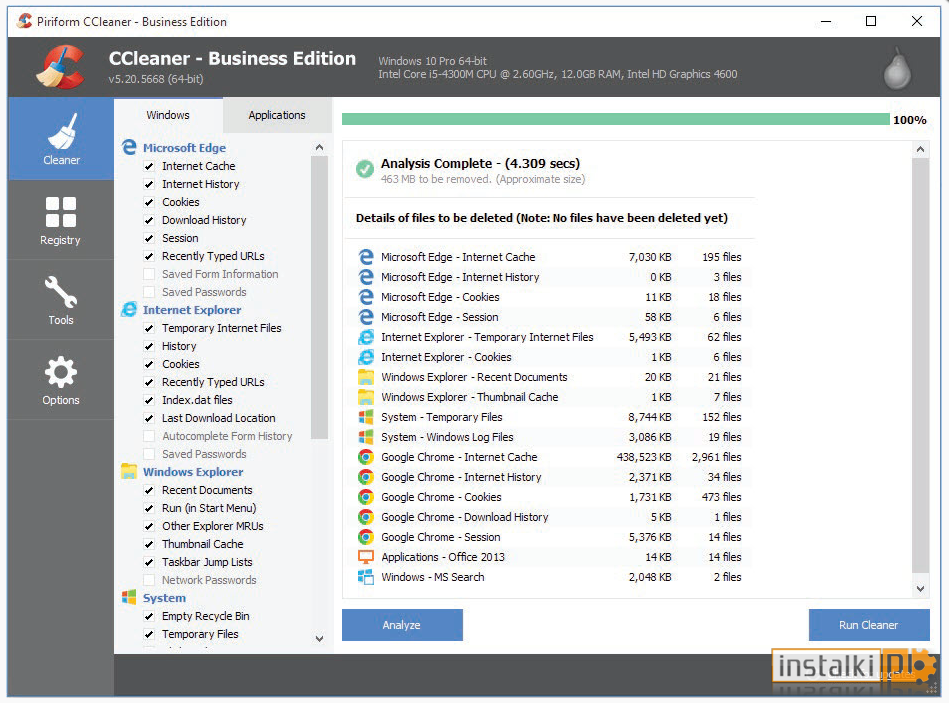Uncheck Download History under Microsoft Edge

click(x=149, y=220)
